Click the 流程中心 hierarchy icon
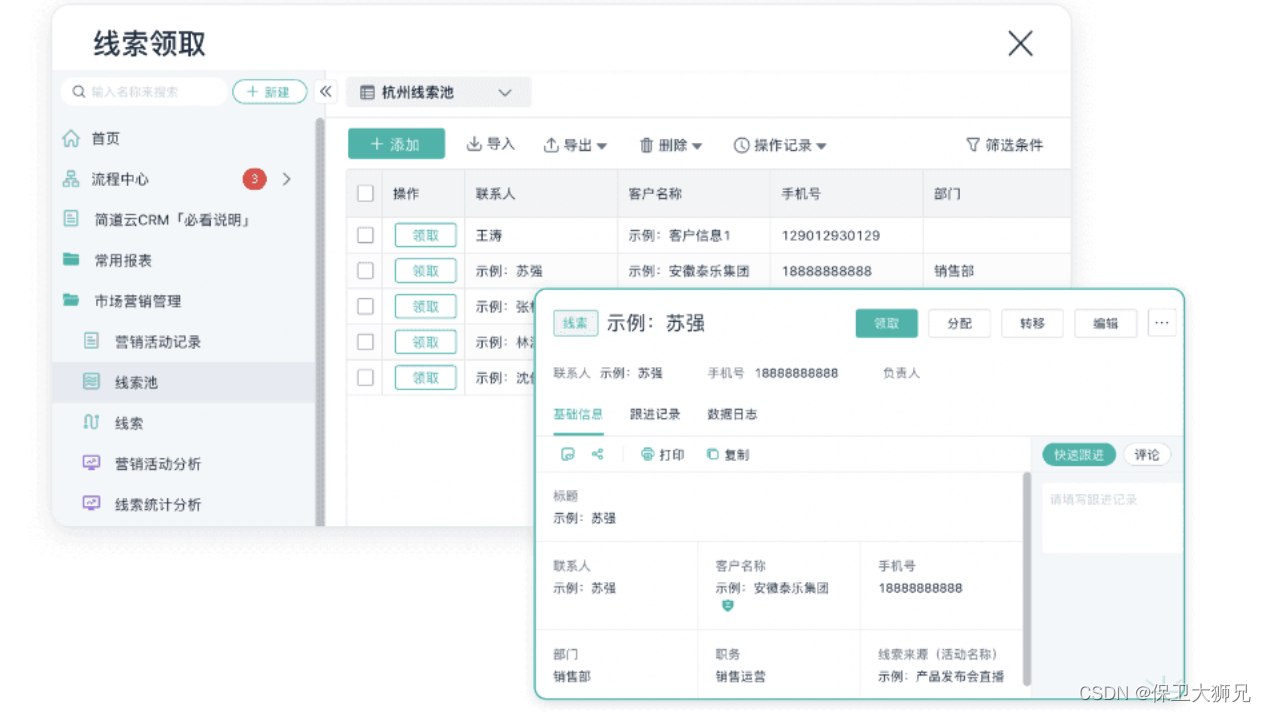The height and width of the screenshot is (712, 1266). point(71,179)
